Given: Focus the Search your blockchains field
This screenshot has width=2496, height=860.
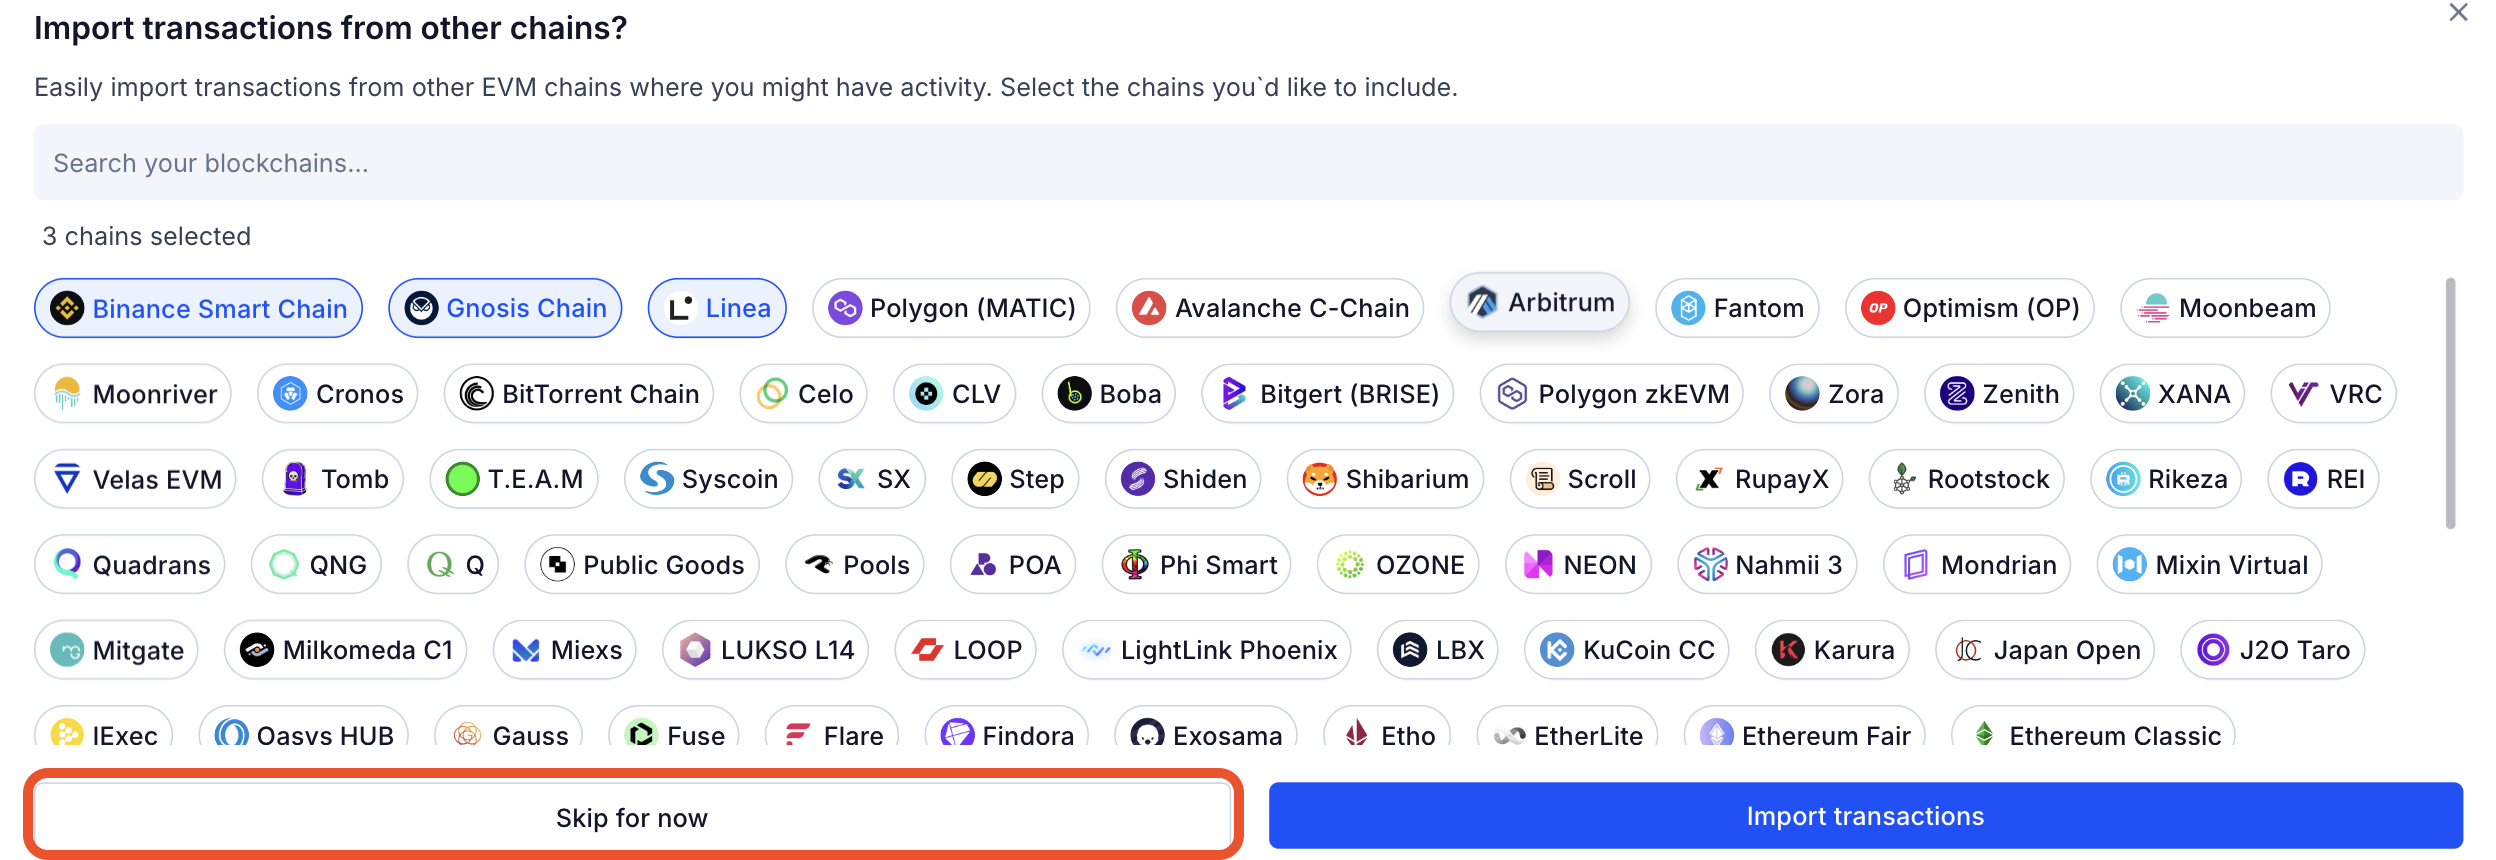Looking at the screenshot, I should click(x=1248, y=163).
